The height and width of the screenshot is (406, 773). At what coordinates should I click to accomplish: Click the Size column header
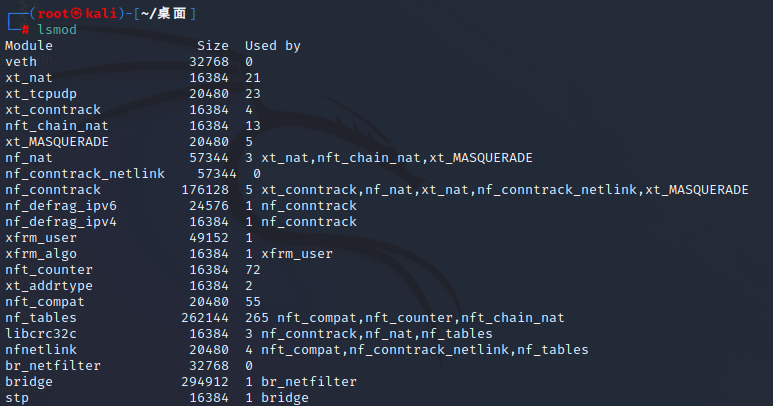(212, 46)
